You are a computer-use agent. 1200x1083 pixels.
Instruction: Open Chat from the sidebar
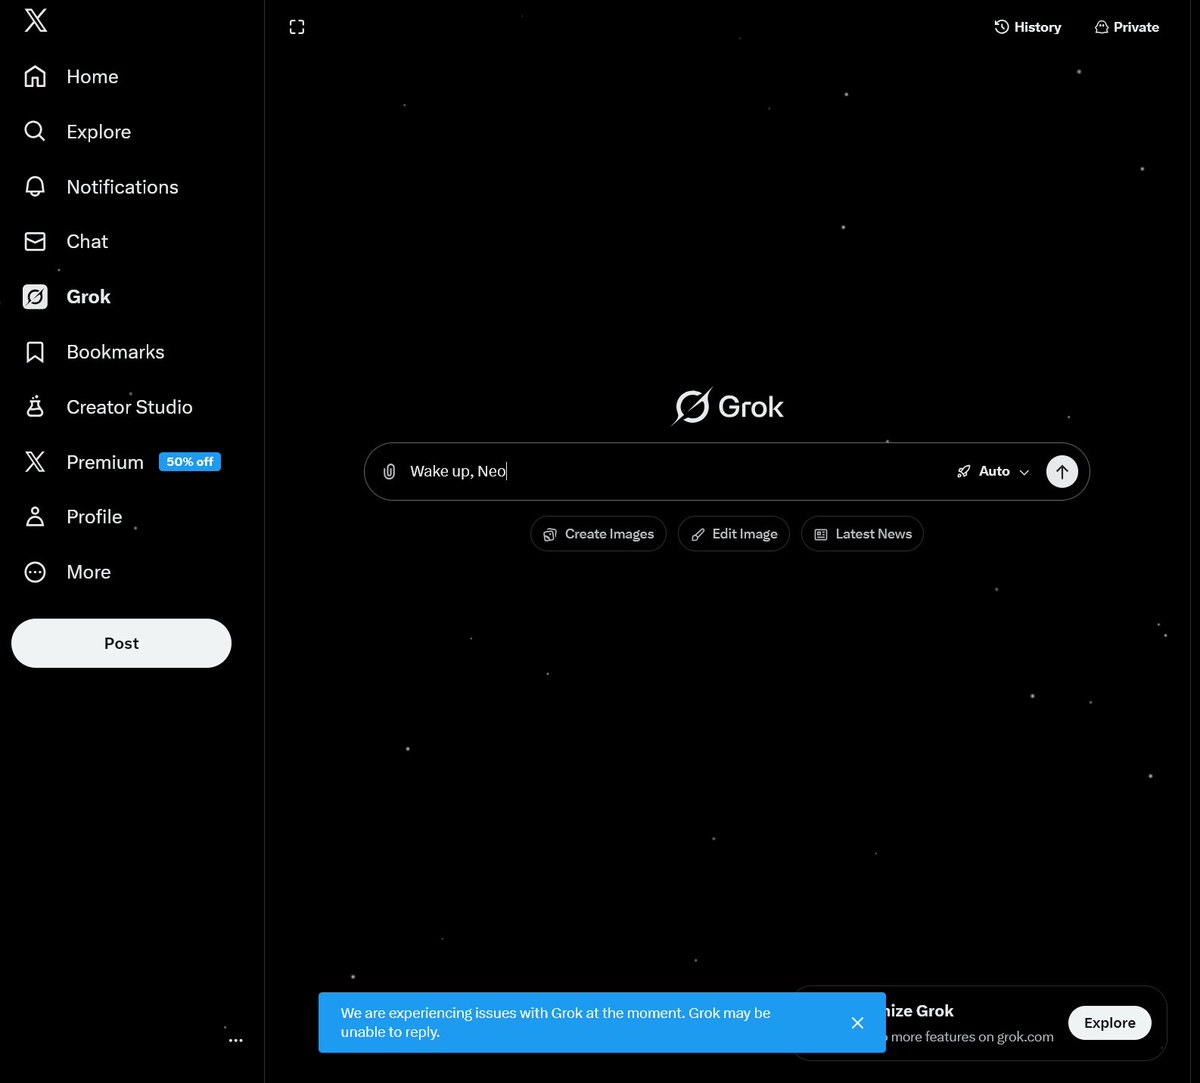[x=65, y=242]
